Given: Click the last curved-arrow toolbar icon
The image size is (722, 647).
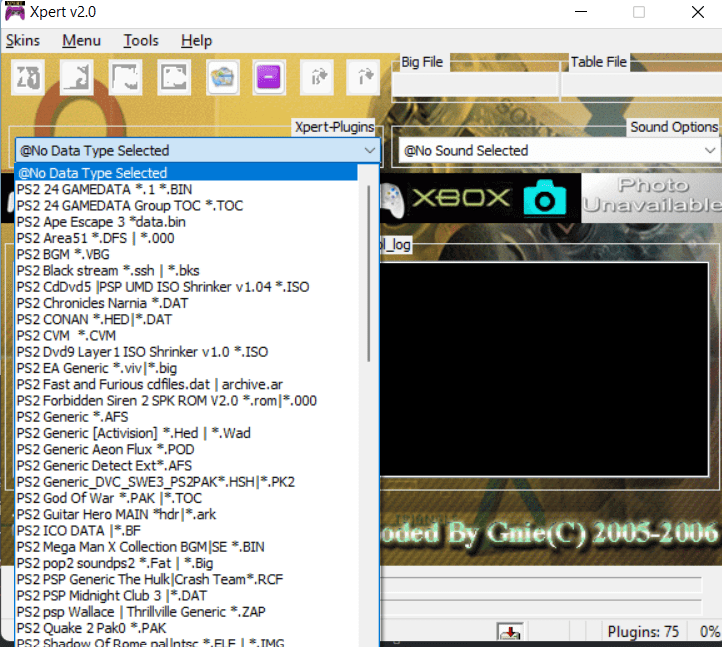Looking at the screenshot, I should (364, 77).
